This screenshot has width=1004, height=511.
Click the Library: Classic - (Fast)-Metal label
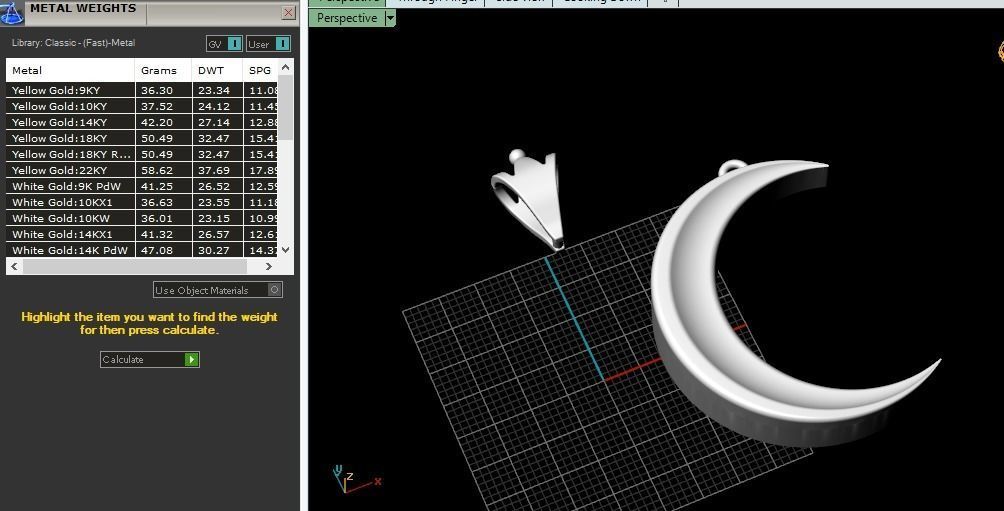click(74, 43)
